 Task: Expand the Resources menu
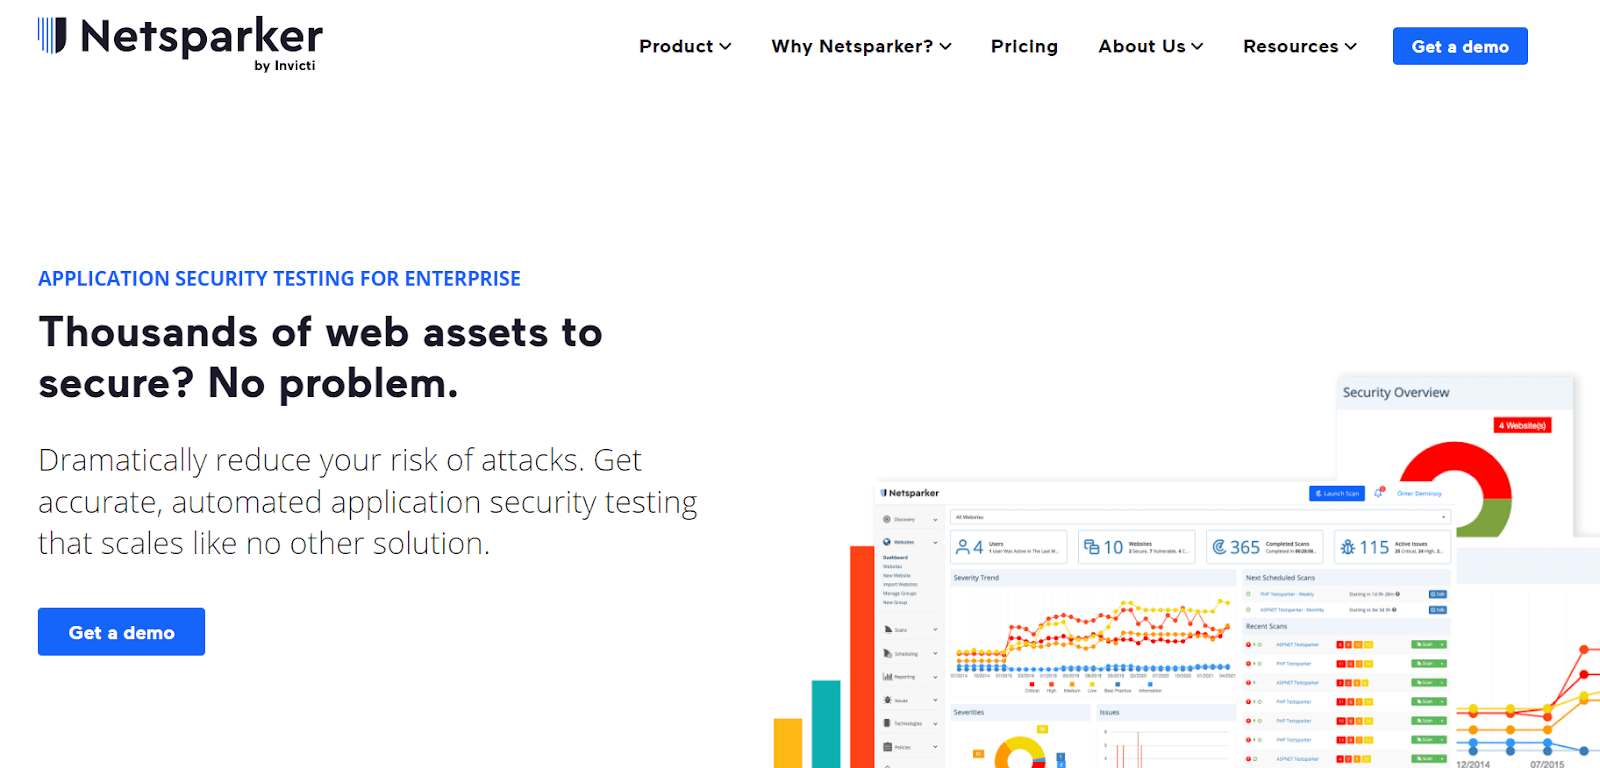pos(1299,46)
